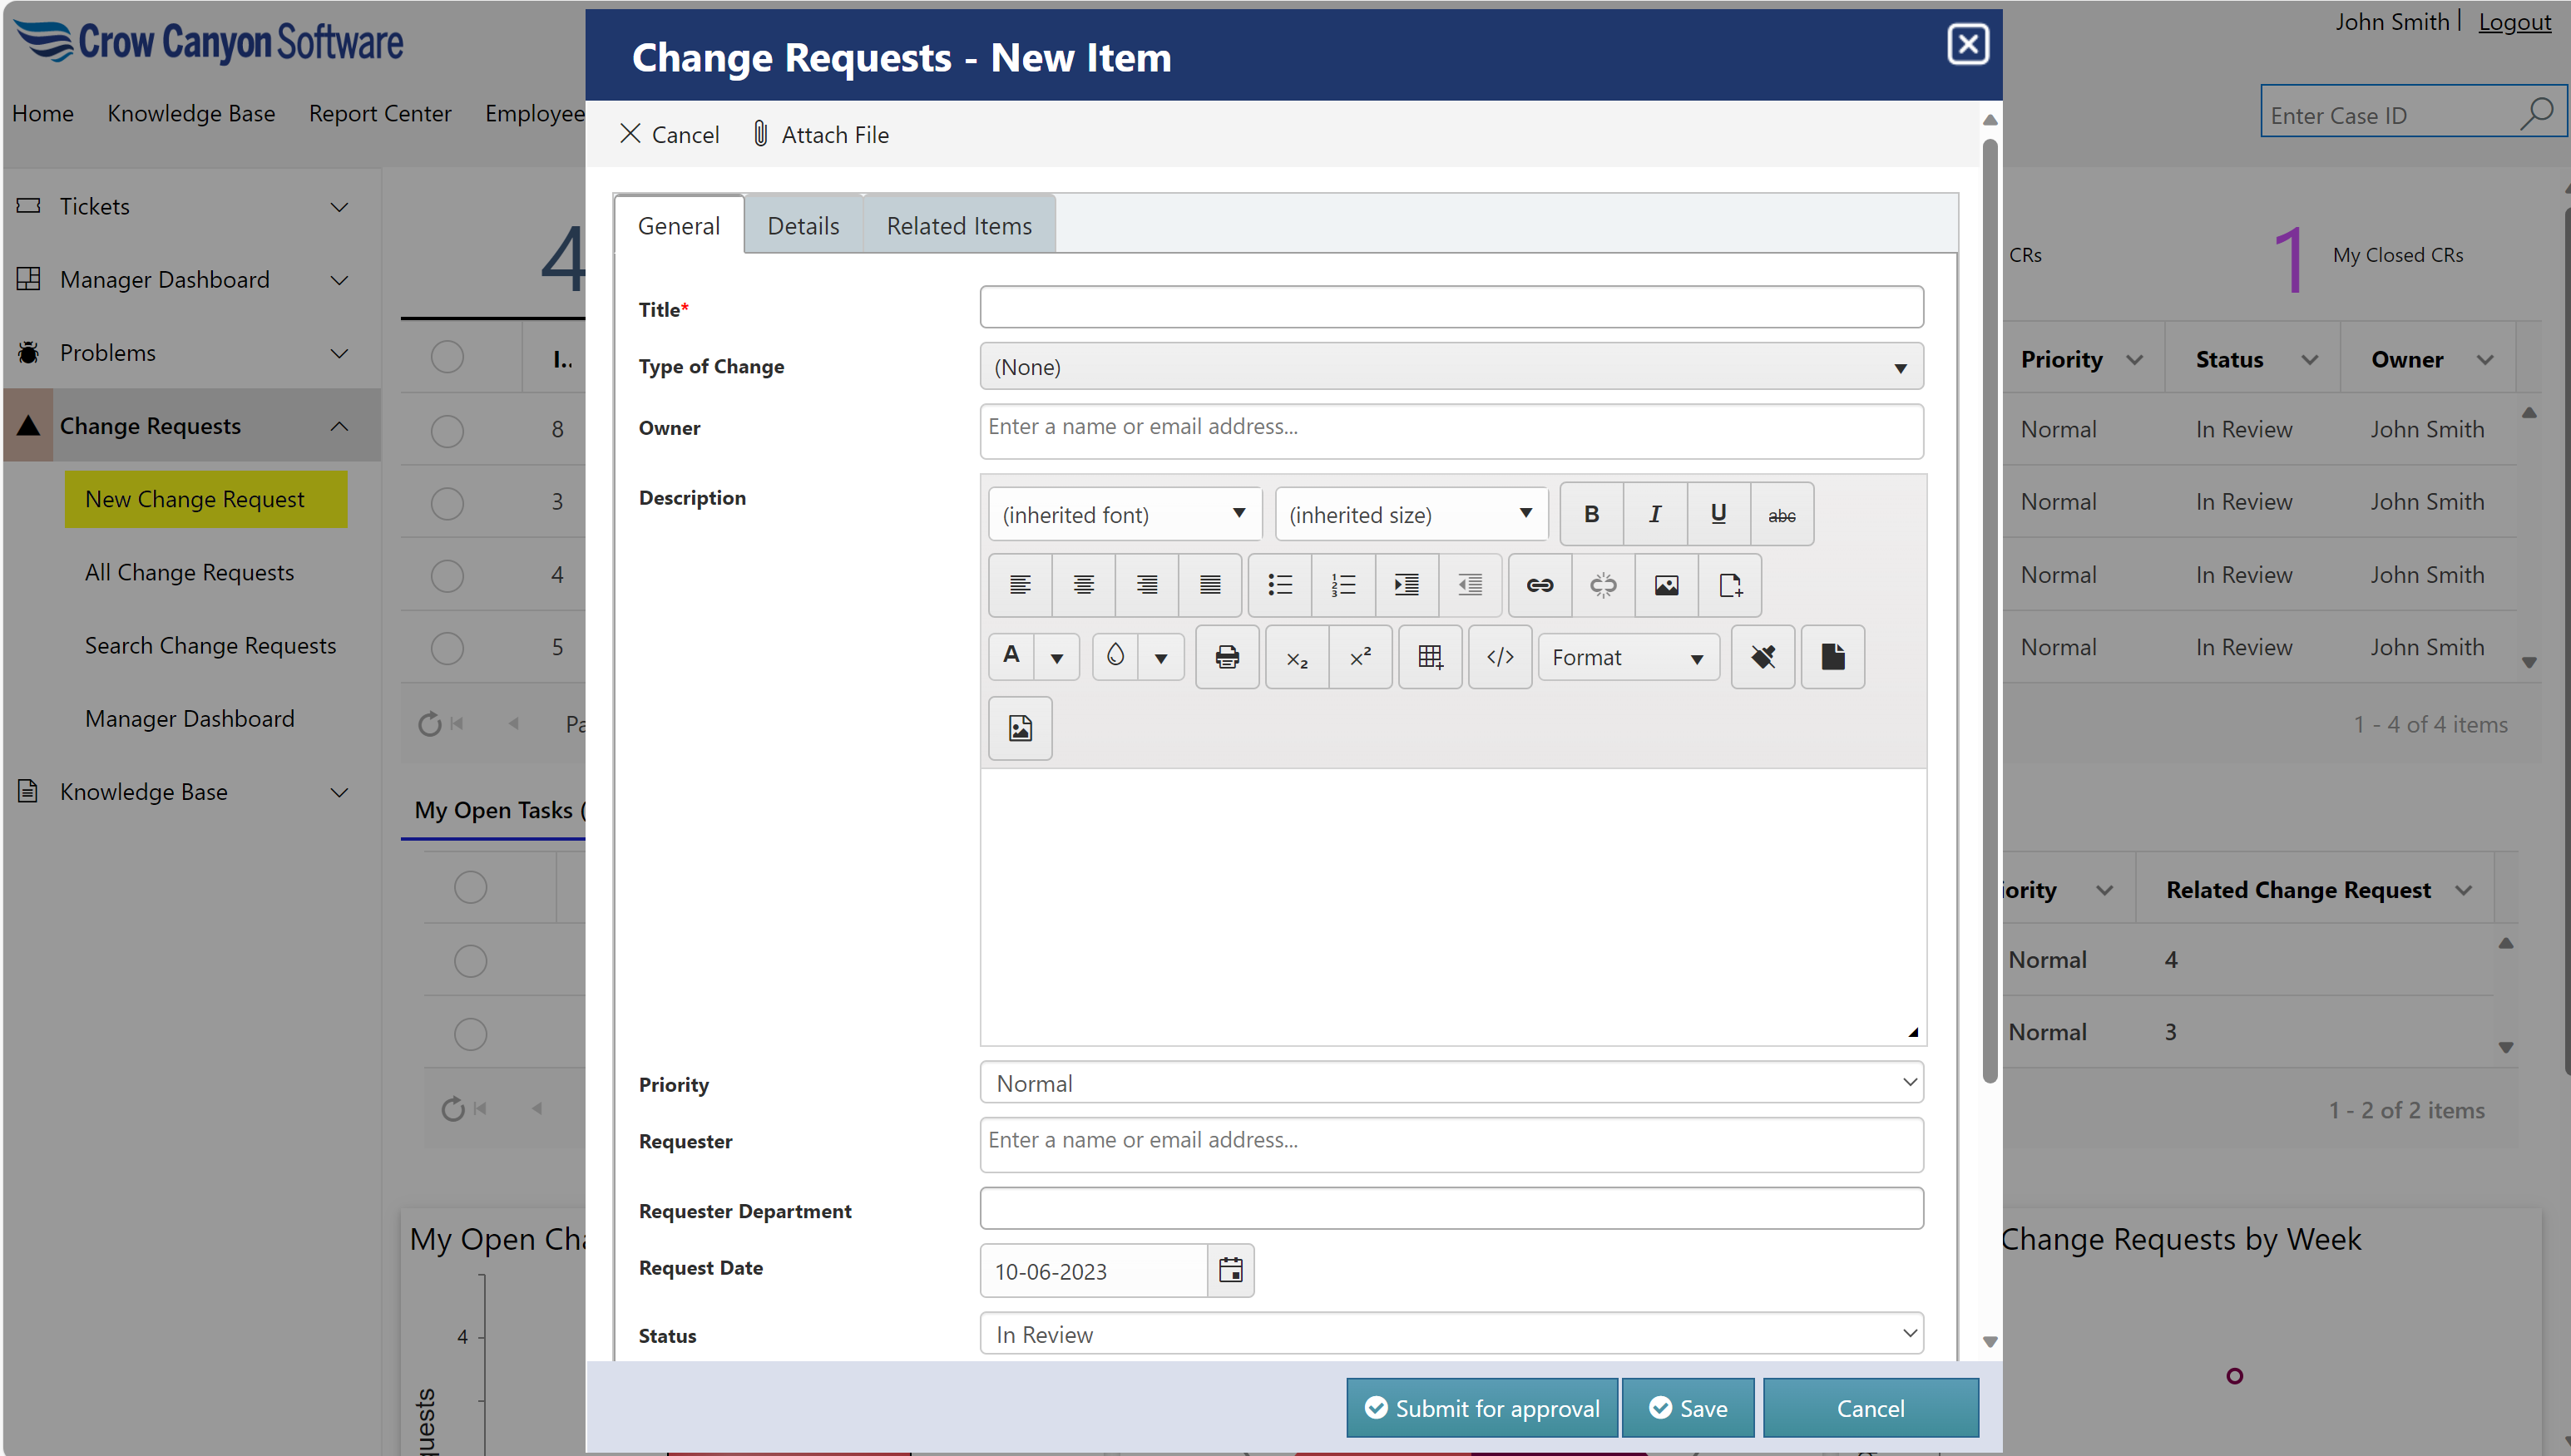
Task: Click the print icon in editor toolbar
Action: (x=1227, y=657)
